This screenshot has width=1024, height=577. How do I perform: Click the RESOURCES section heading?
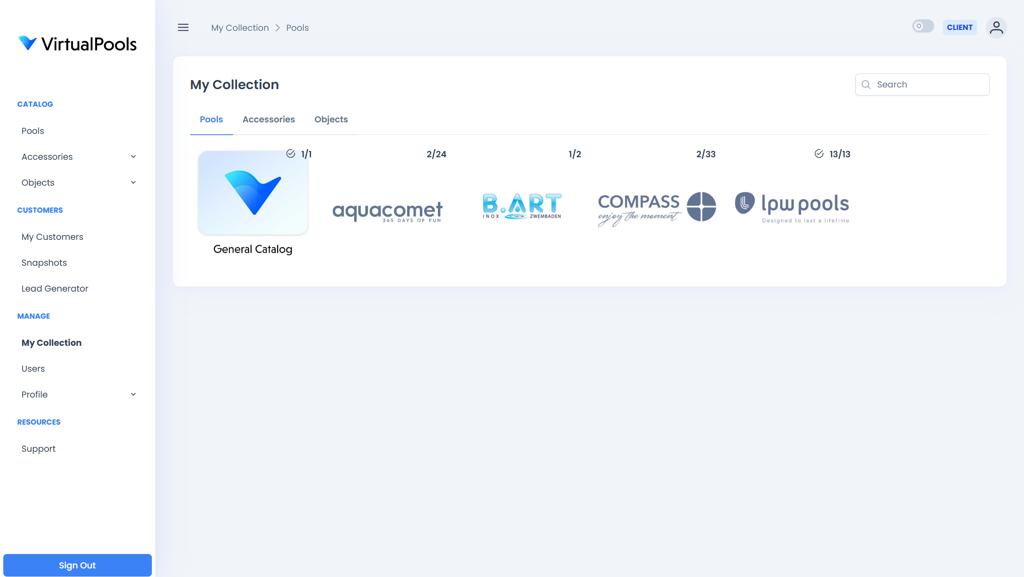pos(39,422)
